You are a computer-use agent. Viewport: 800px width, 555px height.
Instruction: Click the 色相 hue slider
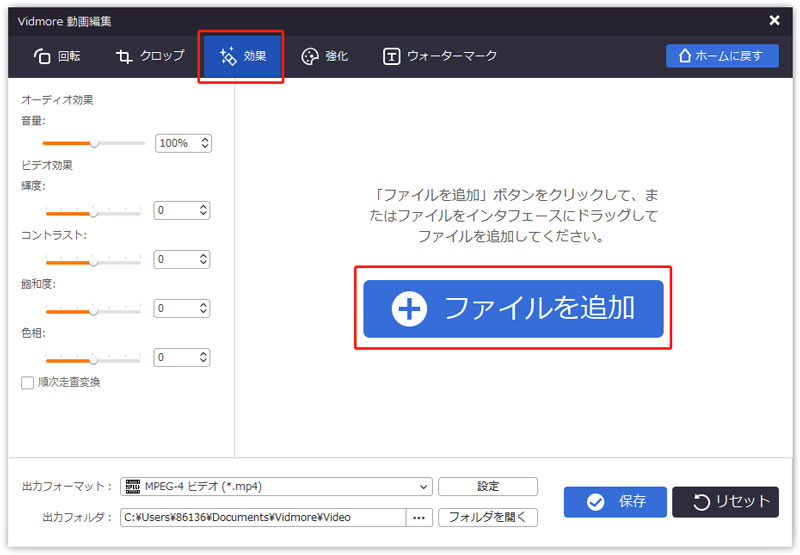click(x=93, y=359)
